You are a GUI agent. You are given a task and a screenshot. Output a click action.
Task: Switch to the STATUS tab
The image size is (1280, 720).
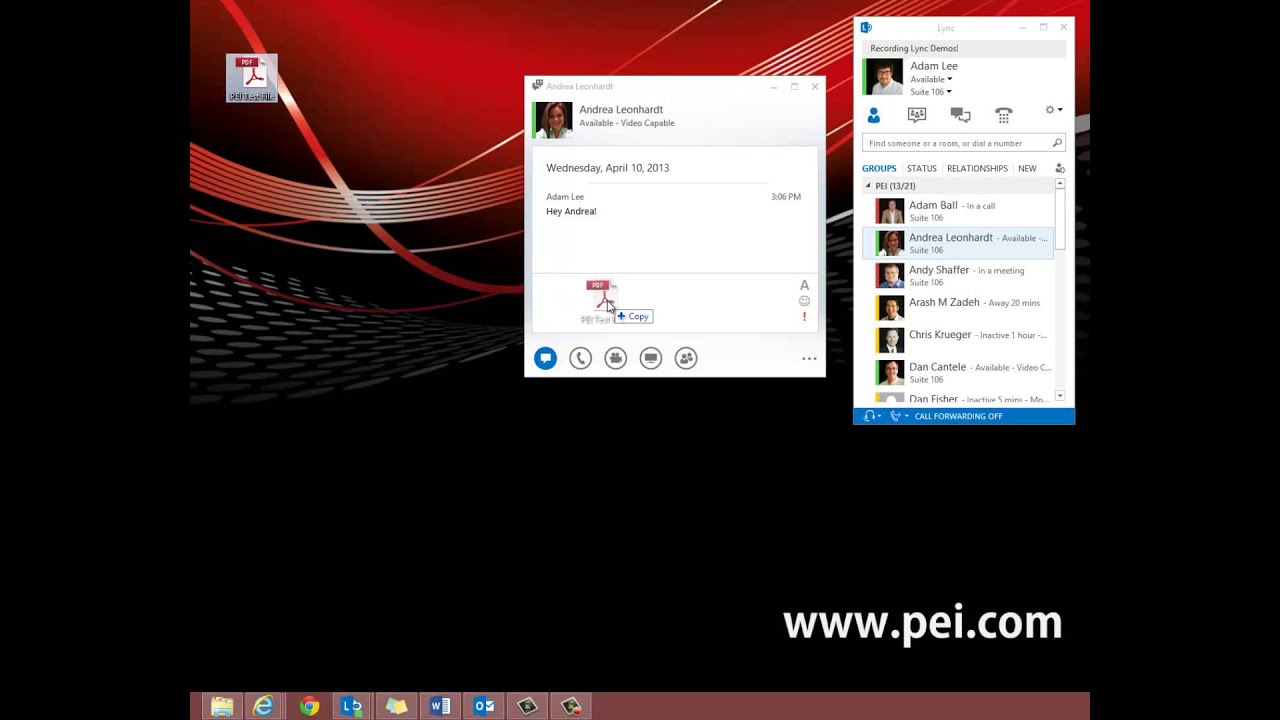pyautogui.click(x=921, y=169)
